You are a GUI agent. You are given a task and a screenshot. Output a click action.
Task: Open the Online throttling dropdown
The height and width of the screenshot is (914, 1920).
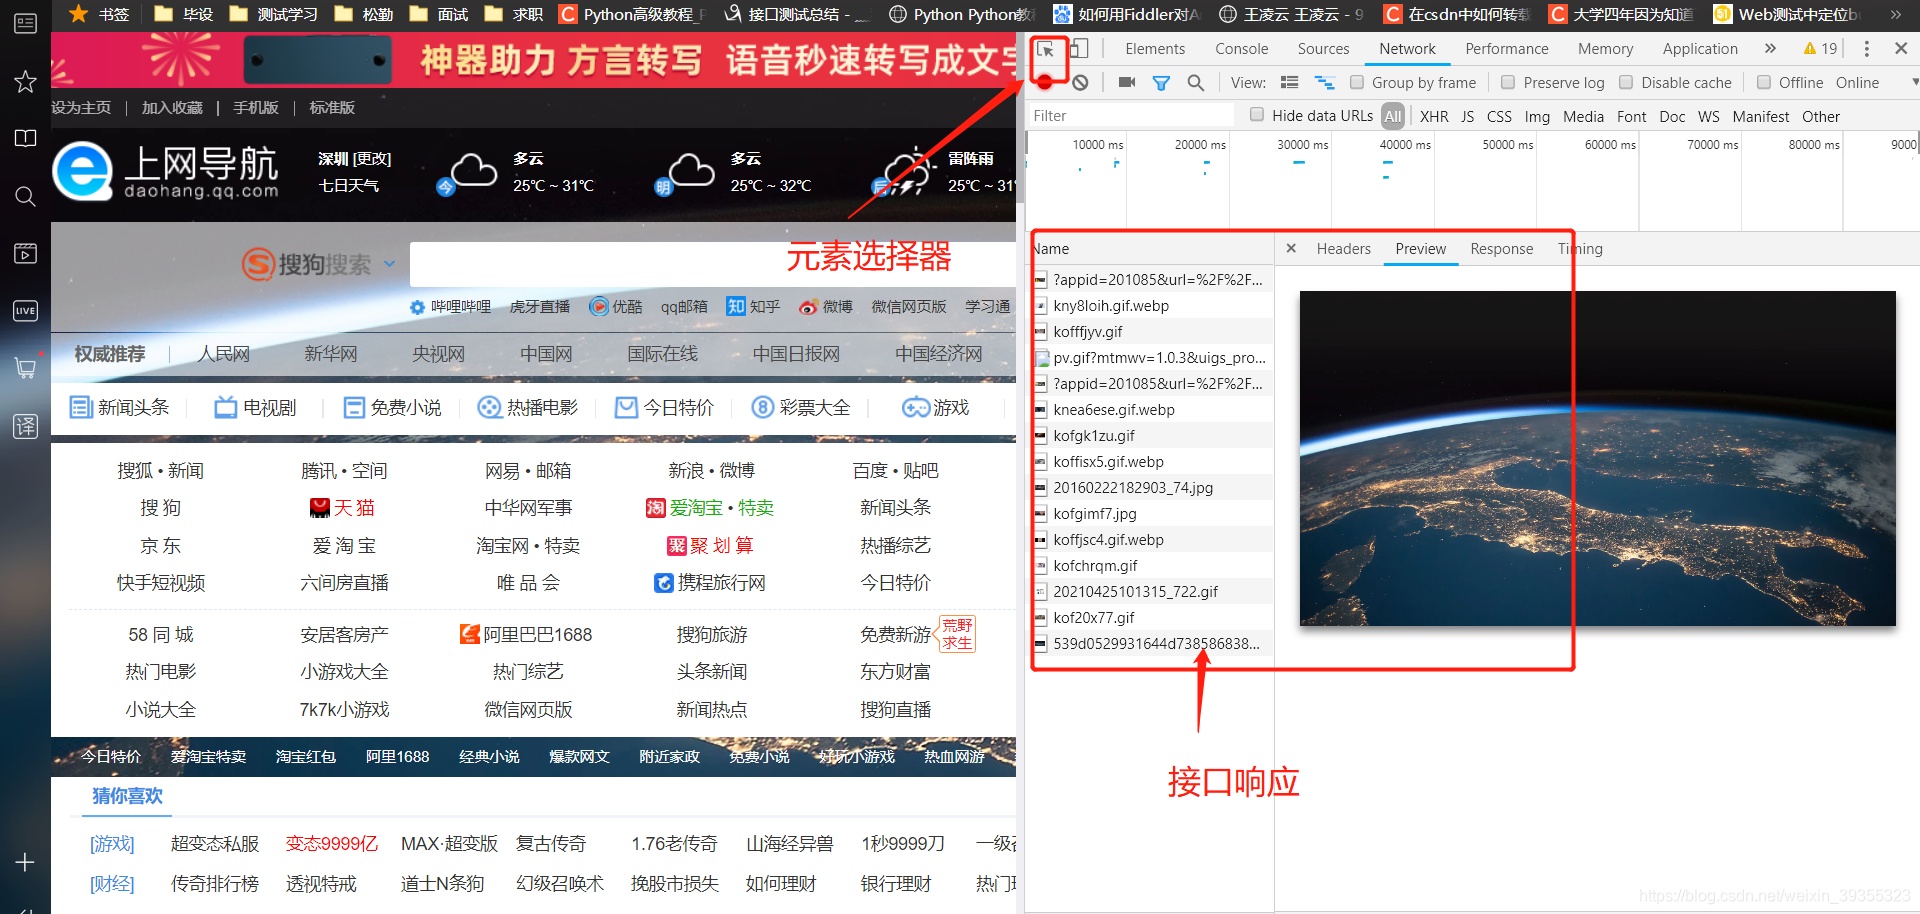coord(1875,83)
